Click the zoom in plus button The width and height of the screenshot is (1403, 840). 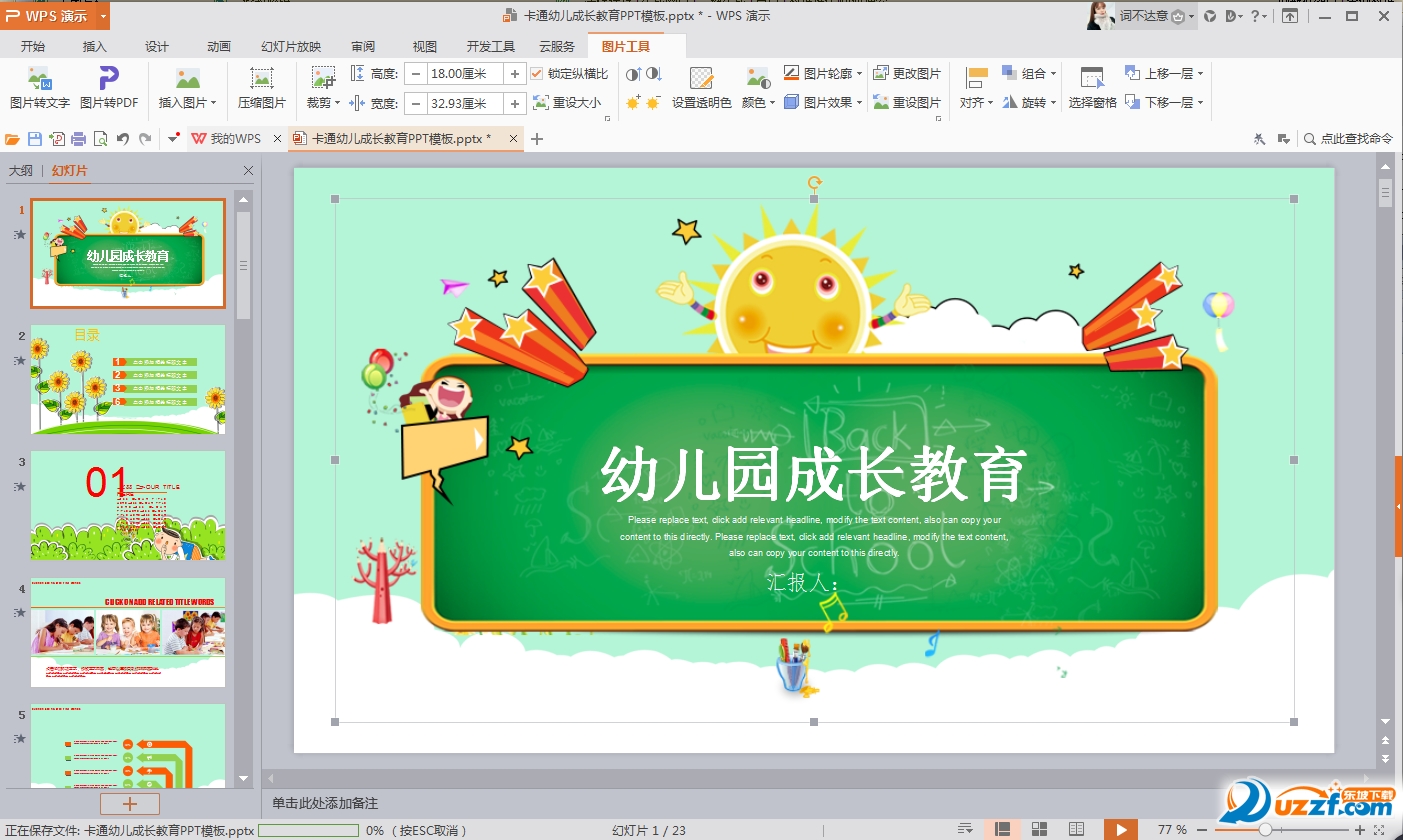coord(1360,830)
